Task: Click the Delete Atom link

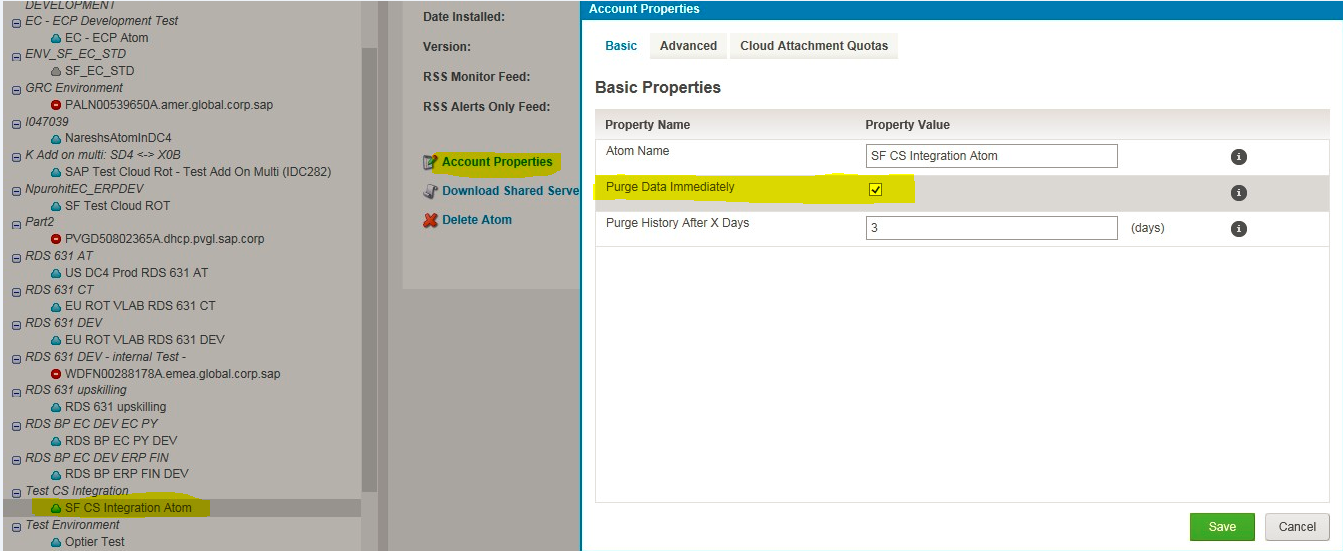Action: coord(477,220)
